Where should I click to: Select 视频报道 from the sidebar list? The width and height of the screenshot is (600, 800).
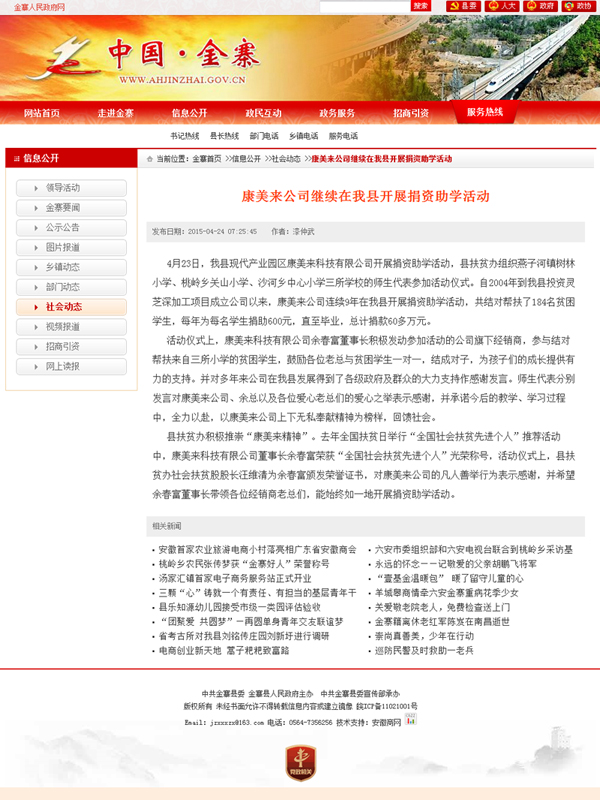click(x=71, y=327)
